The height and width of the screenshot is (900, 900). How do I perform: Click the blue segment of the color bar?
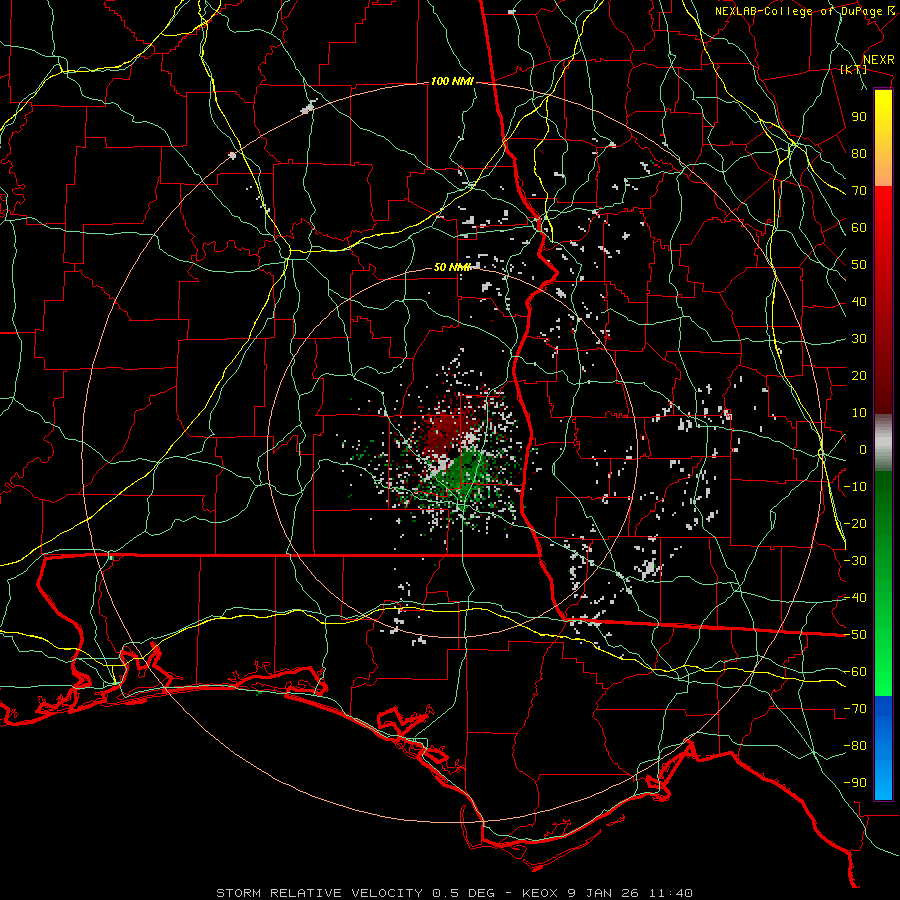(x=883, y=748)
